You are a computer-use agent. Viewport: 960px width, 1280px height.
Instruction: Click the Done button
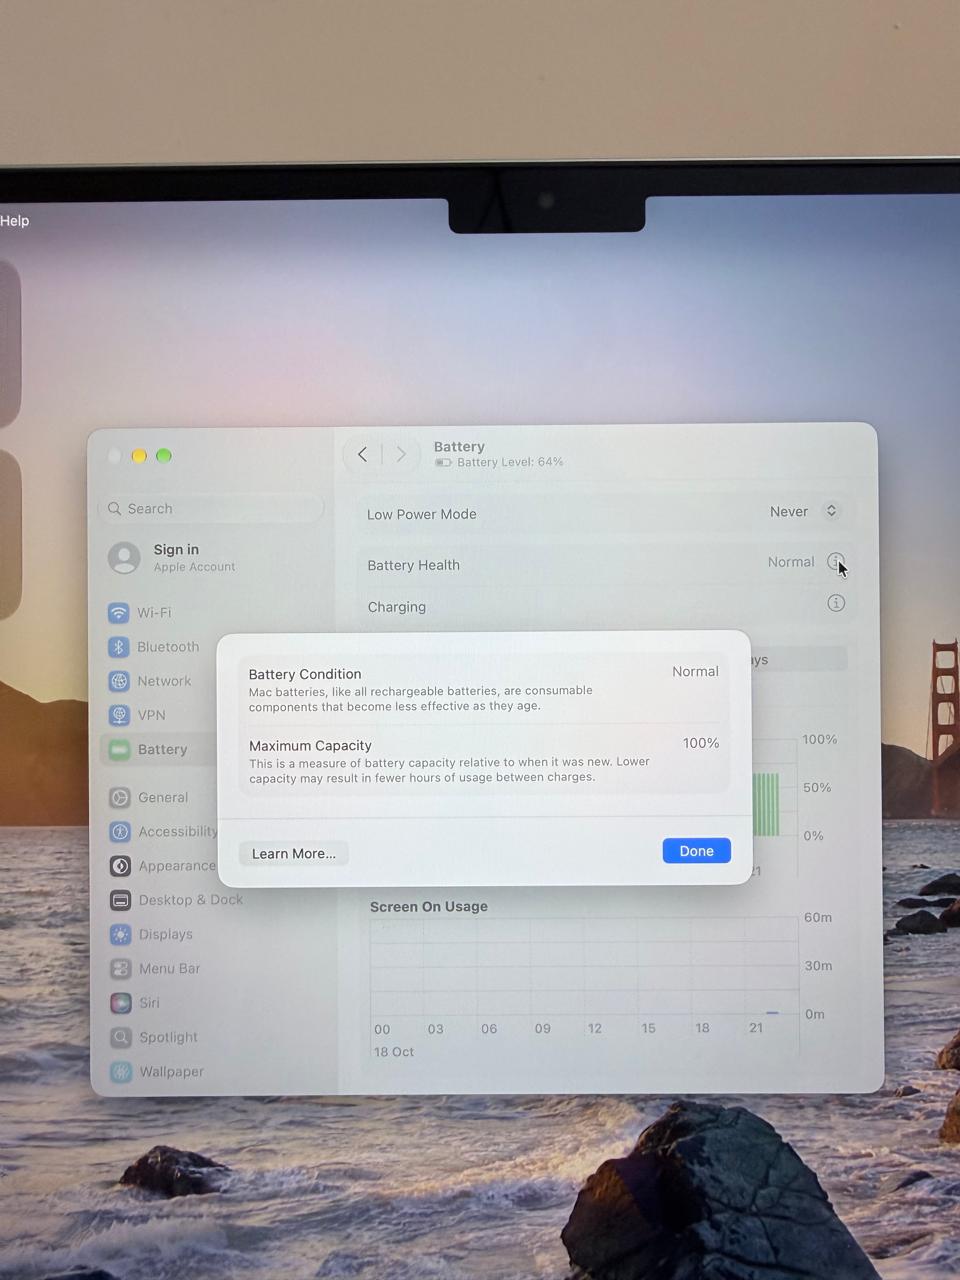pos(697,851)
